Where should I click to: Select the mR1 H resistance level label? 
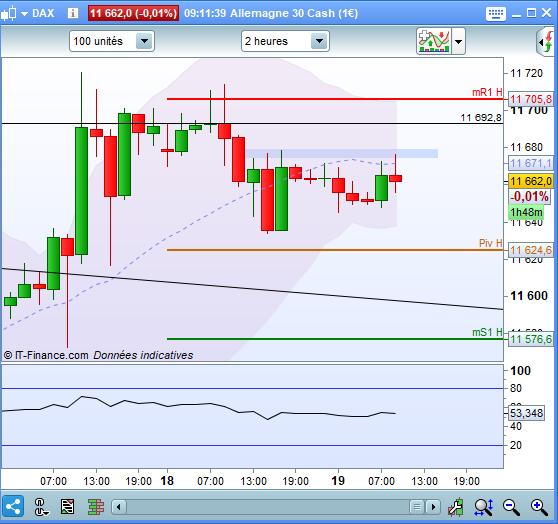(487, 93)
